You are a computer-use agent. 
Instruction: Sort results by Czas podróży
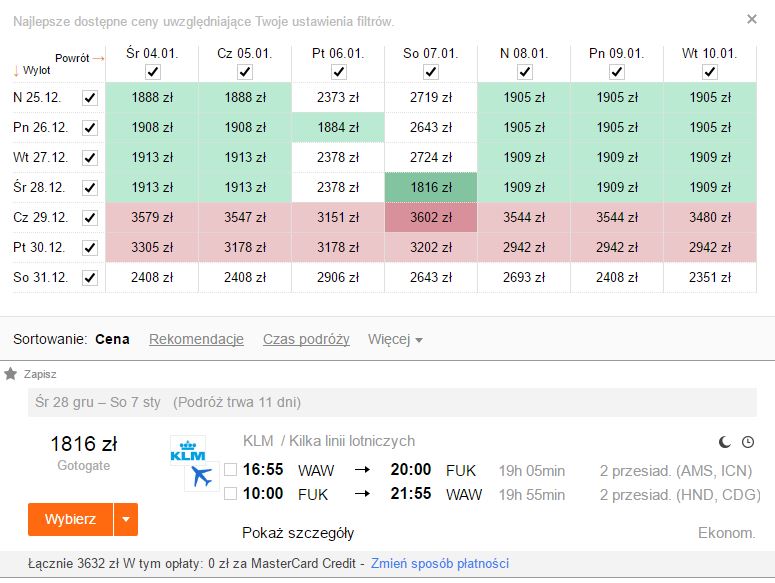[x=306, y=339]
